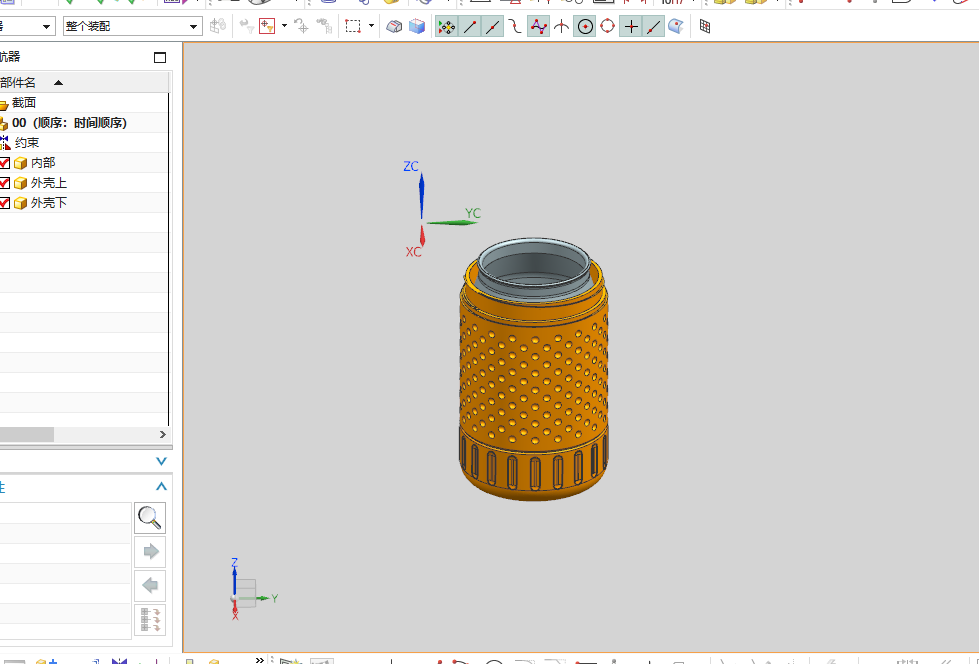Image resolution: width=979 pixels, height=664 pixels.
Task: Collapse the lower panel with the up chevron
Action: coord(161,486)
